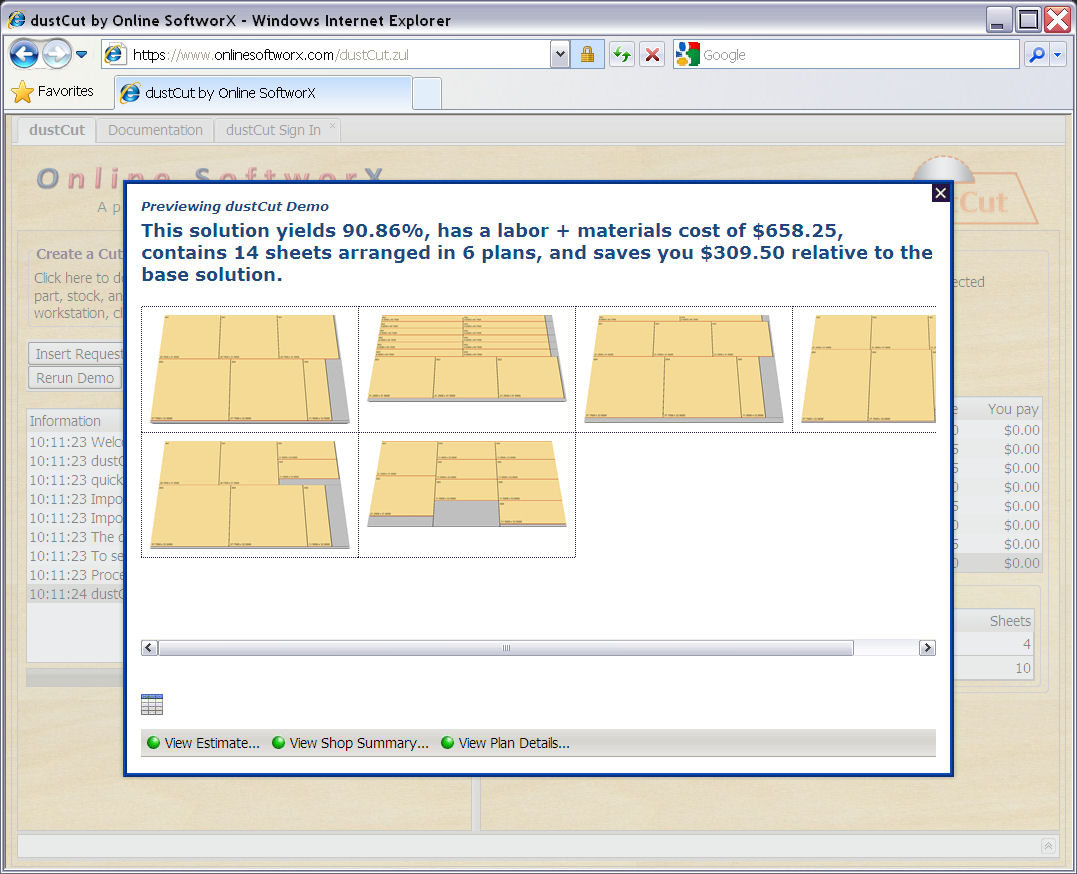Close the dustCut Sign In tab
This screenshot has height=874, width=1077.
(x=332, y=126)
